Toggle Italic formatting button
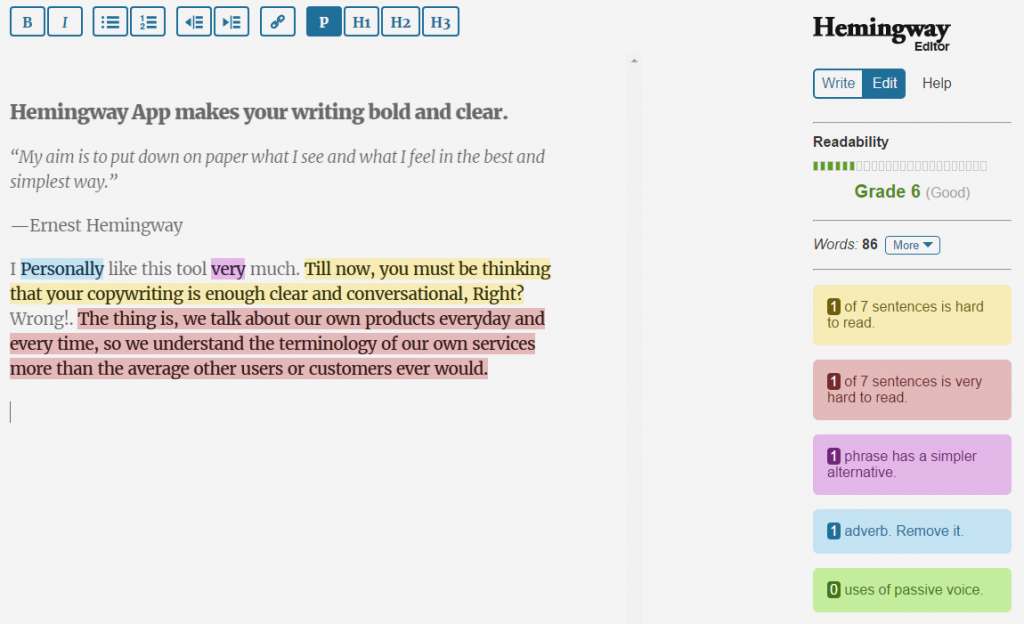The height and width of the screenshot is (624, 1024). pyautogui.click(x=65, y=22)
